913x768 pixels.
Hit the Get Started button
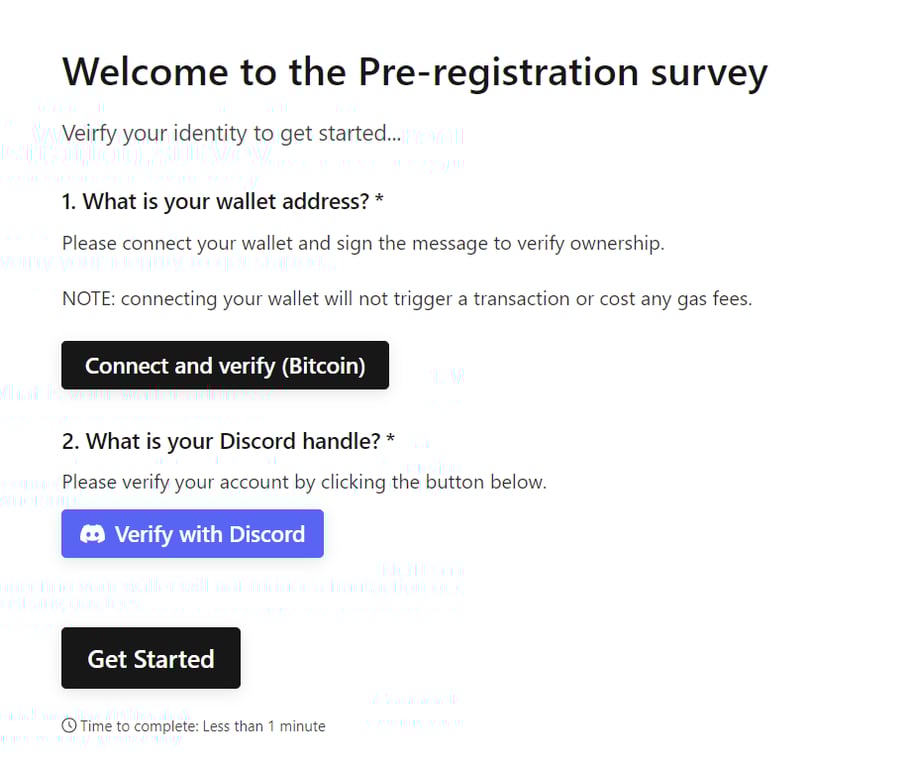tap(151, 659)
